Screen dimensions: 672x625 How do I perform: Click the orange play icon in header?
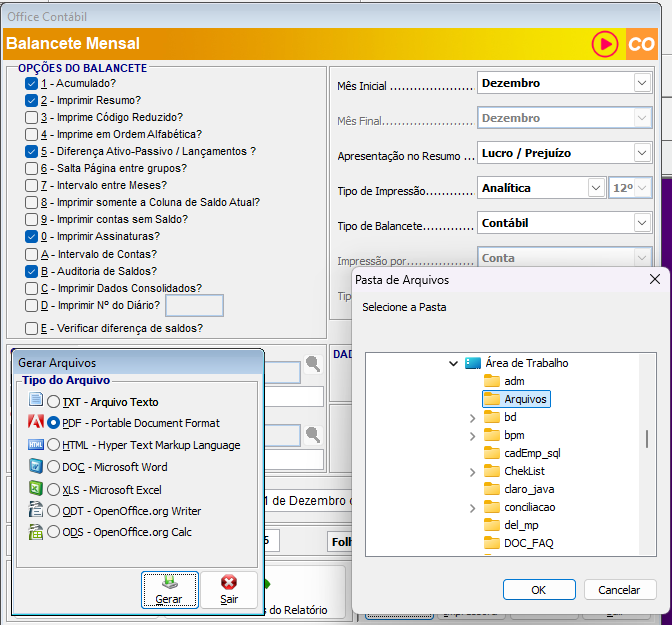tap(604, 44)
